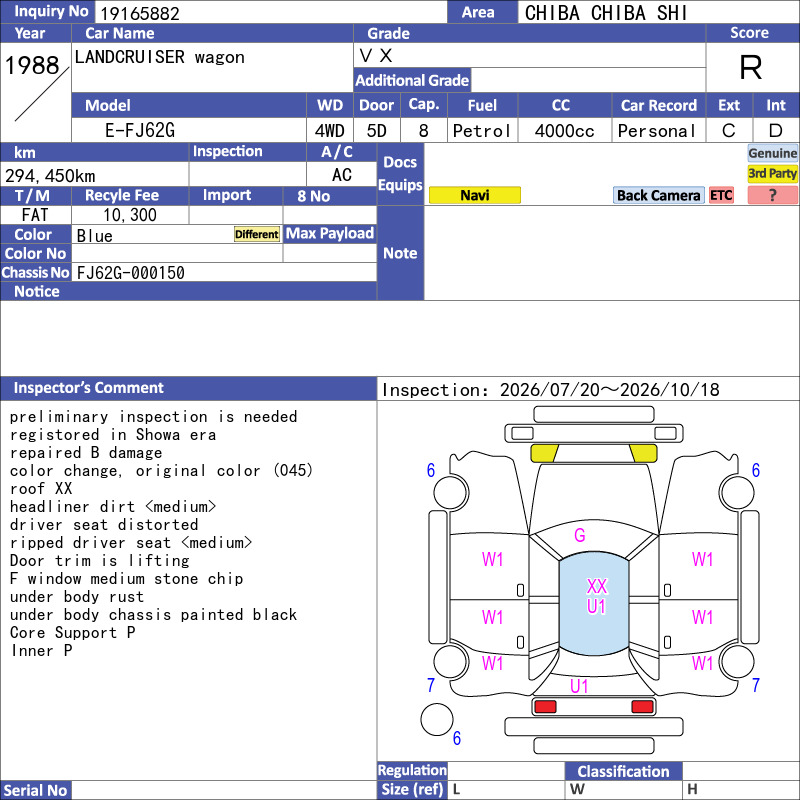The width and height of the screenshot is (800, 800).
Task: Click the pink question mark badge
Action: coord(772,195)
